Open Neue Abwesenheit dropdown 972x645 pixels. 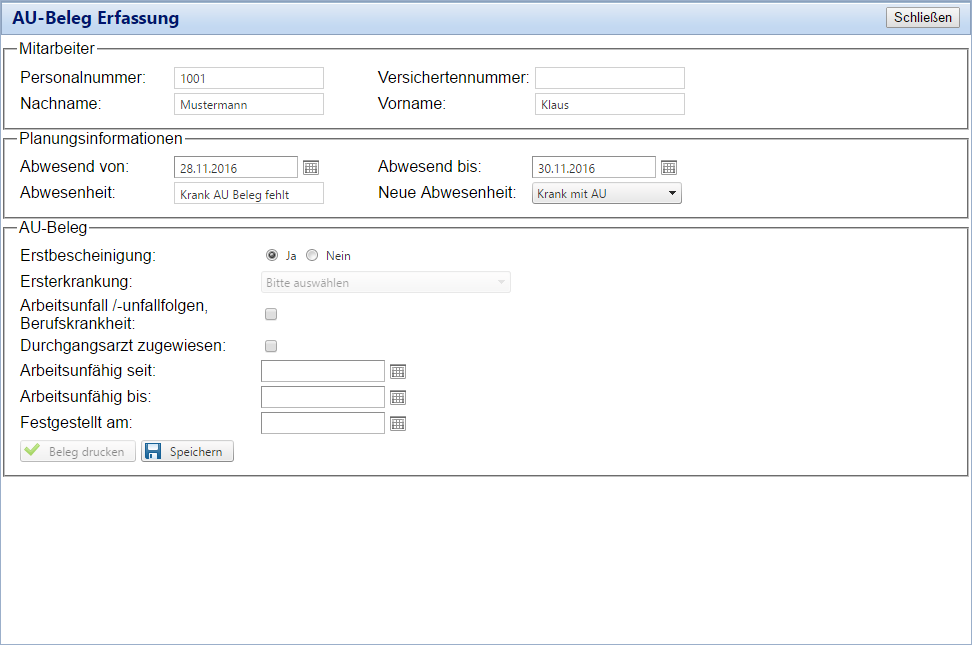[x=607, y=194]
